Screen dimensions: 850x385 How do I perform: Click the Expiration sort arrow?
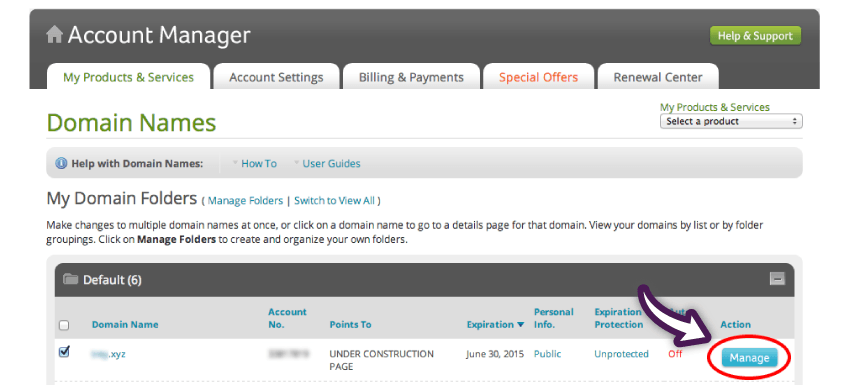pos(521,325)
